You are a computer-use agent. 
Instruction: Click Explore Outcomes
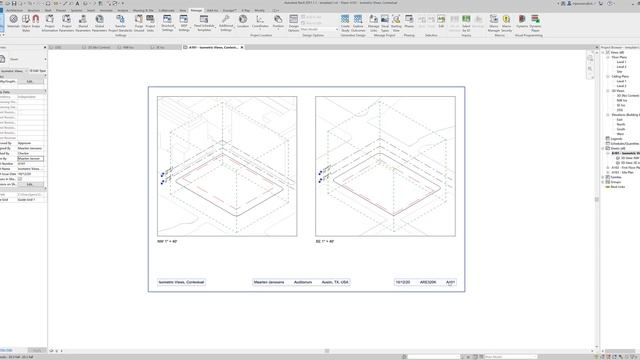[358, 22]
